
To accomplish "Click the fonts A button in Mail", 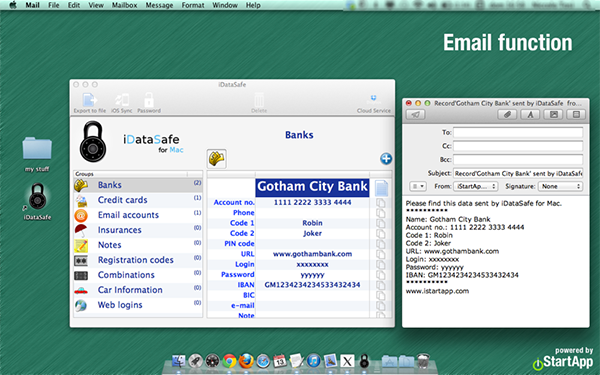I will 530,114.
